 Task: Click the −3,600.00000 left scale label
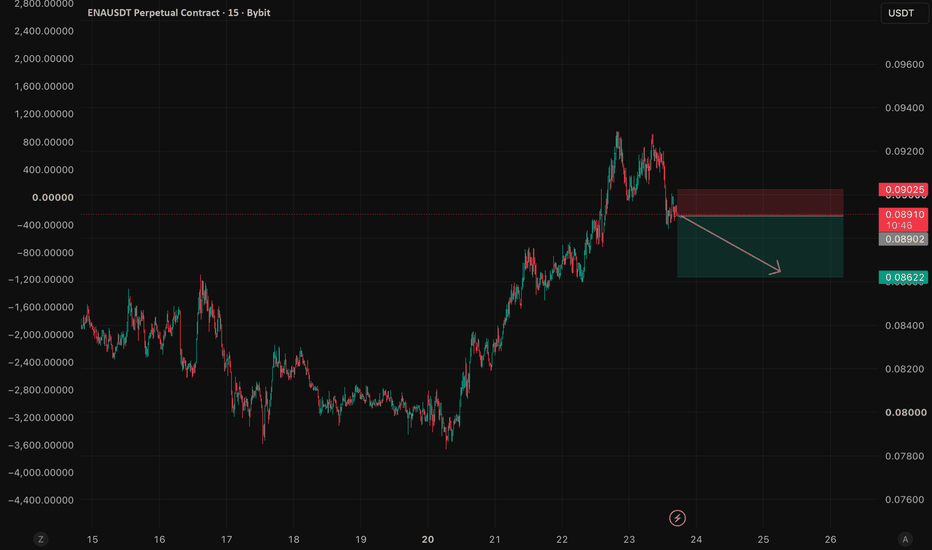(41, 445)
